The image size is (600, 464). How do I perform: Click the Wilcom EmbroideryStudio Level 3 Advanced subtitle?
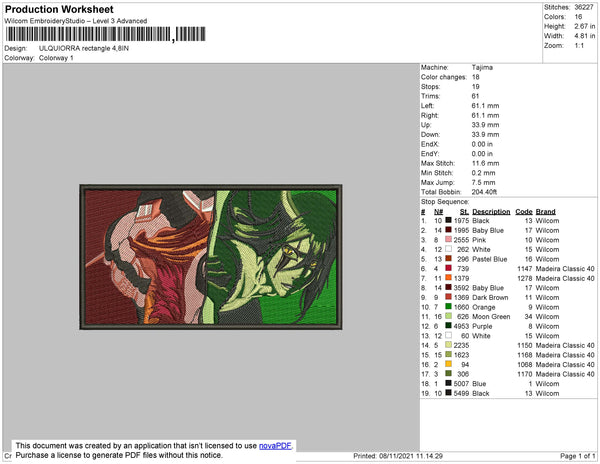point(75,21)
